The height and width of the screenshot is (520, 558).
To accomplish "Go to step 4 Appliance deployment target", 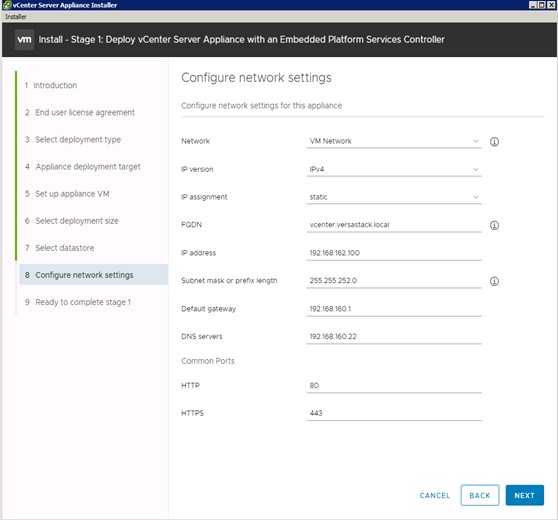I will 83,167.
